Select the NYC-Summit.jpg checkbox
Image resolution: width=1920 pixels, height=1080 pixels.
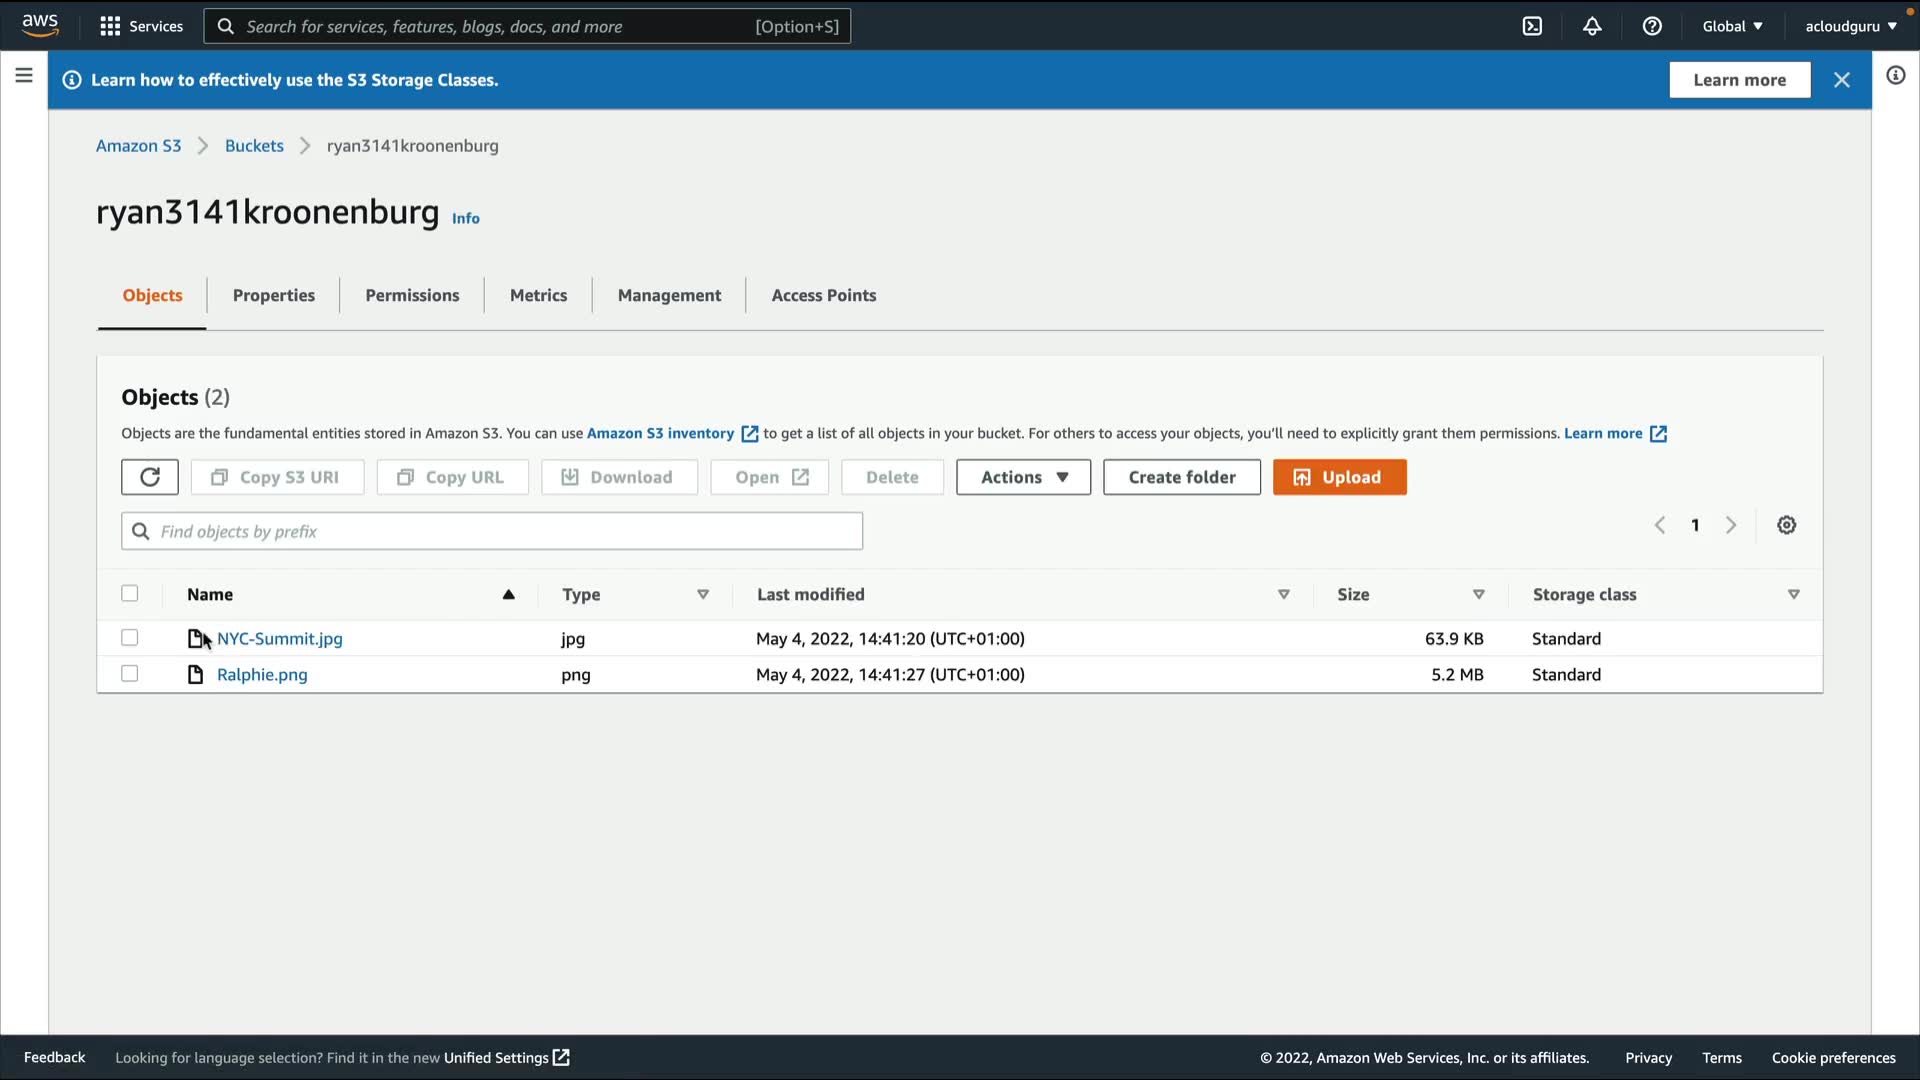(130, 638)
